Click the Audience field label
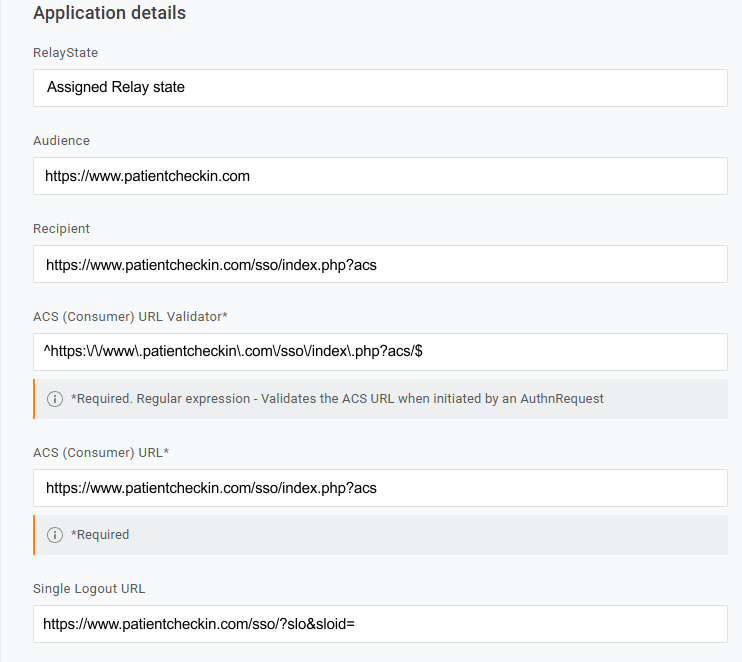Viewport: 742px width, 662px height. coord(62,141)
